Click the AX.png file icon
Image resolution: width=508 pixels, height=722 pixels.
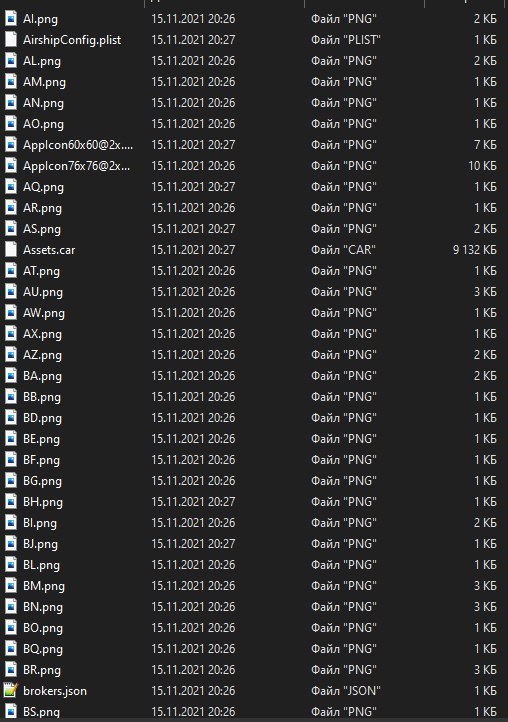pyautogui.click(x=11, y=334)
